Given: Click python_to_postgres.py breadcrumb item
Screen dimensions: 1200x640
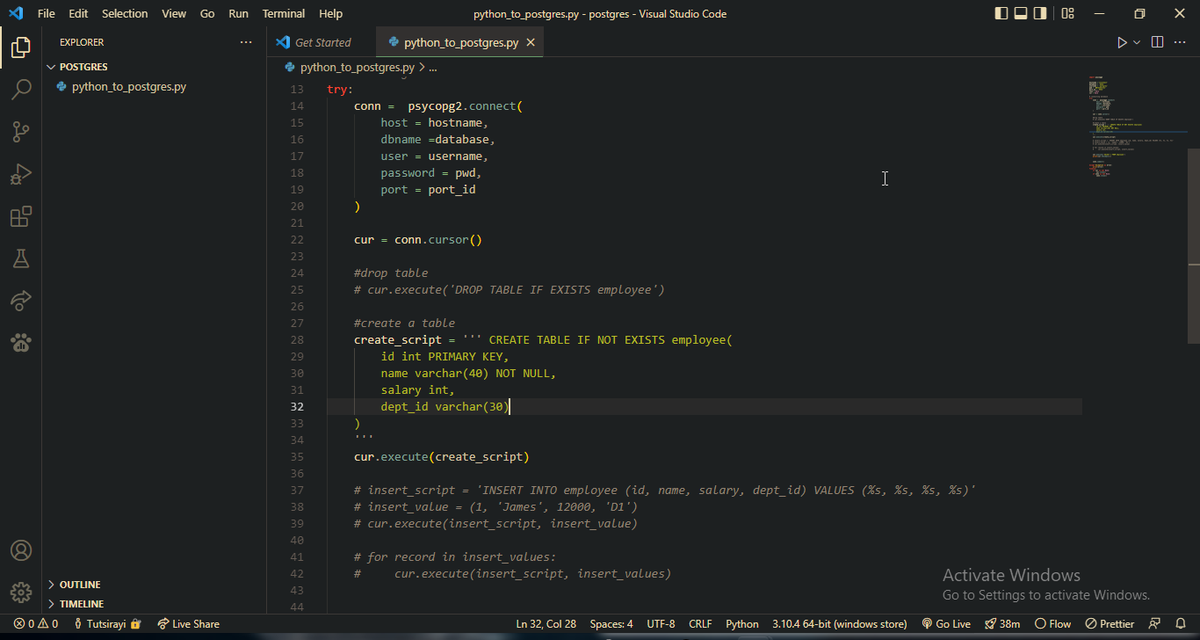Looking at the screenshot, I should click(357, 67).
